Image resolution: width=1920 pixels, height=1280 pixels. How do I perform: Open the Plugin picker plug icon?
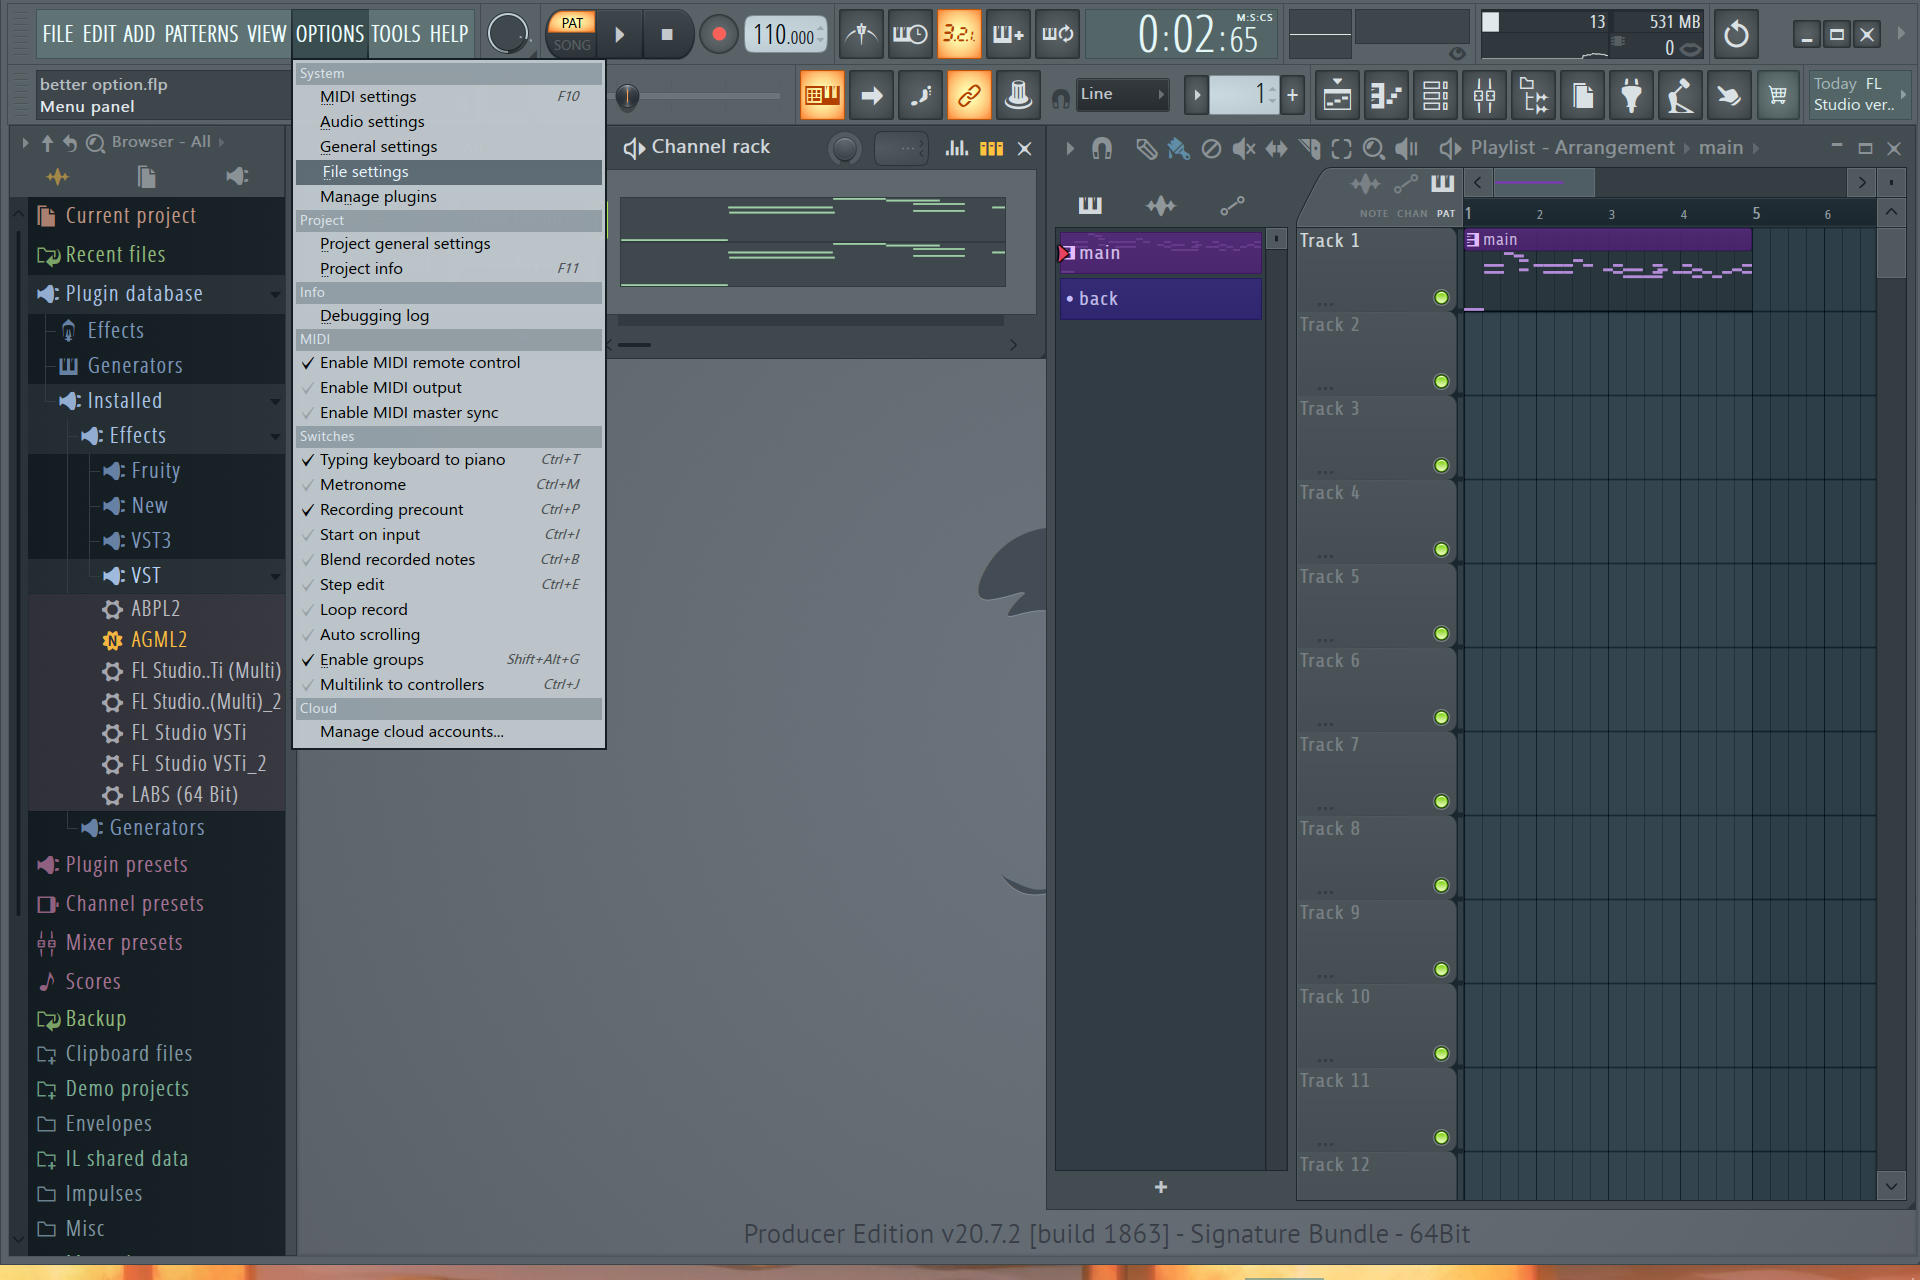pyautogui.click(x=1631, y=96)
